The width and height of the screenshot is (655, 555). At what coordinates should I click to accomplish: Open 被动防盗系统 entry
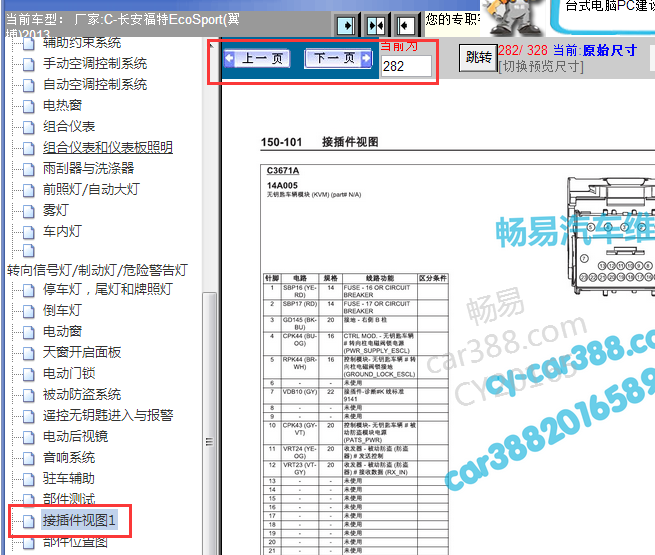point(82,394)
